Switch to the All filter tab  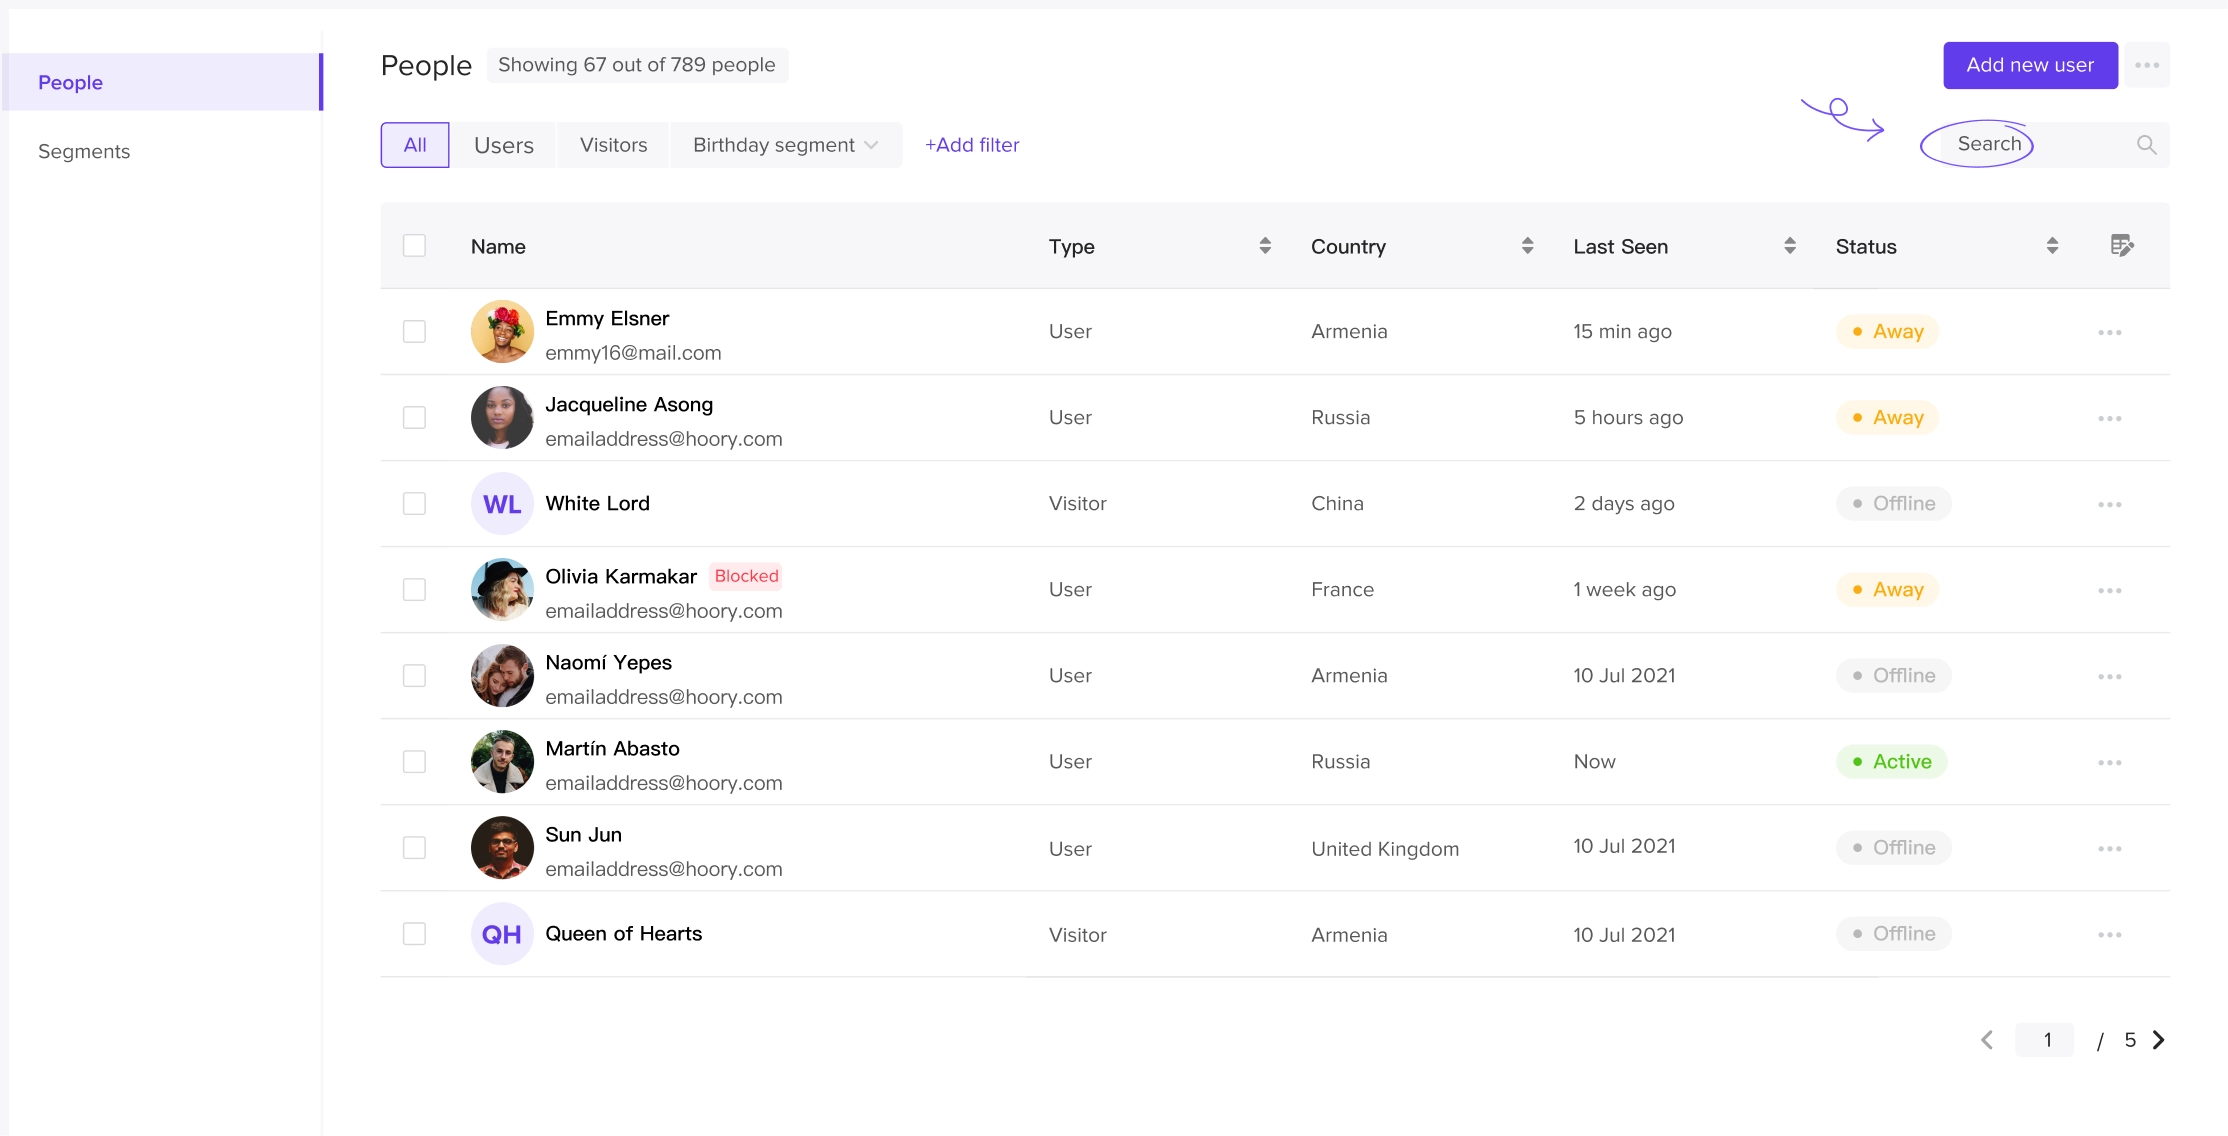pos(415,145)
